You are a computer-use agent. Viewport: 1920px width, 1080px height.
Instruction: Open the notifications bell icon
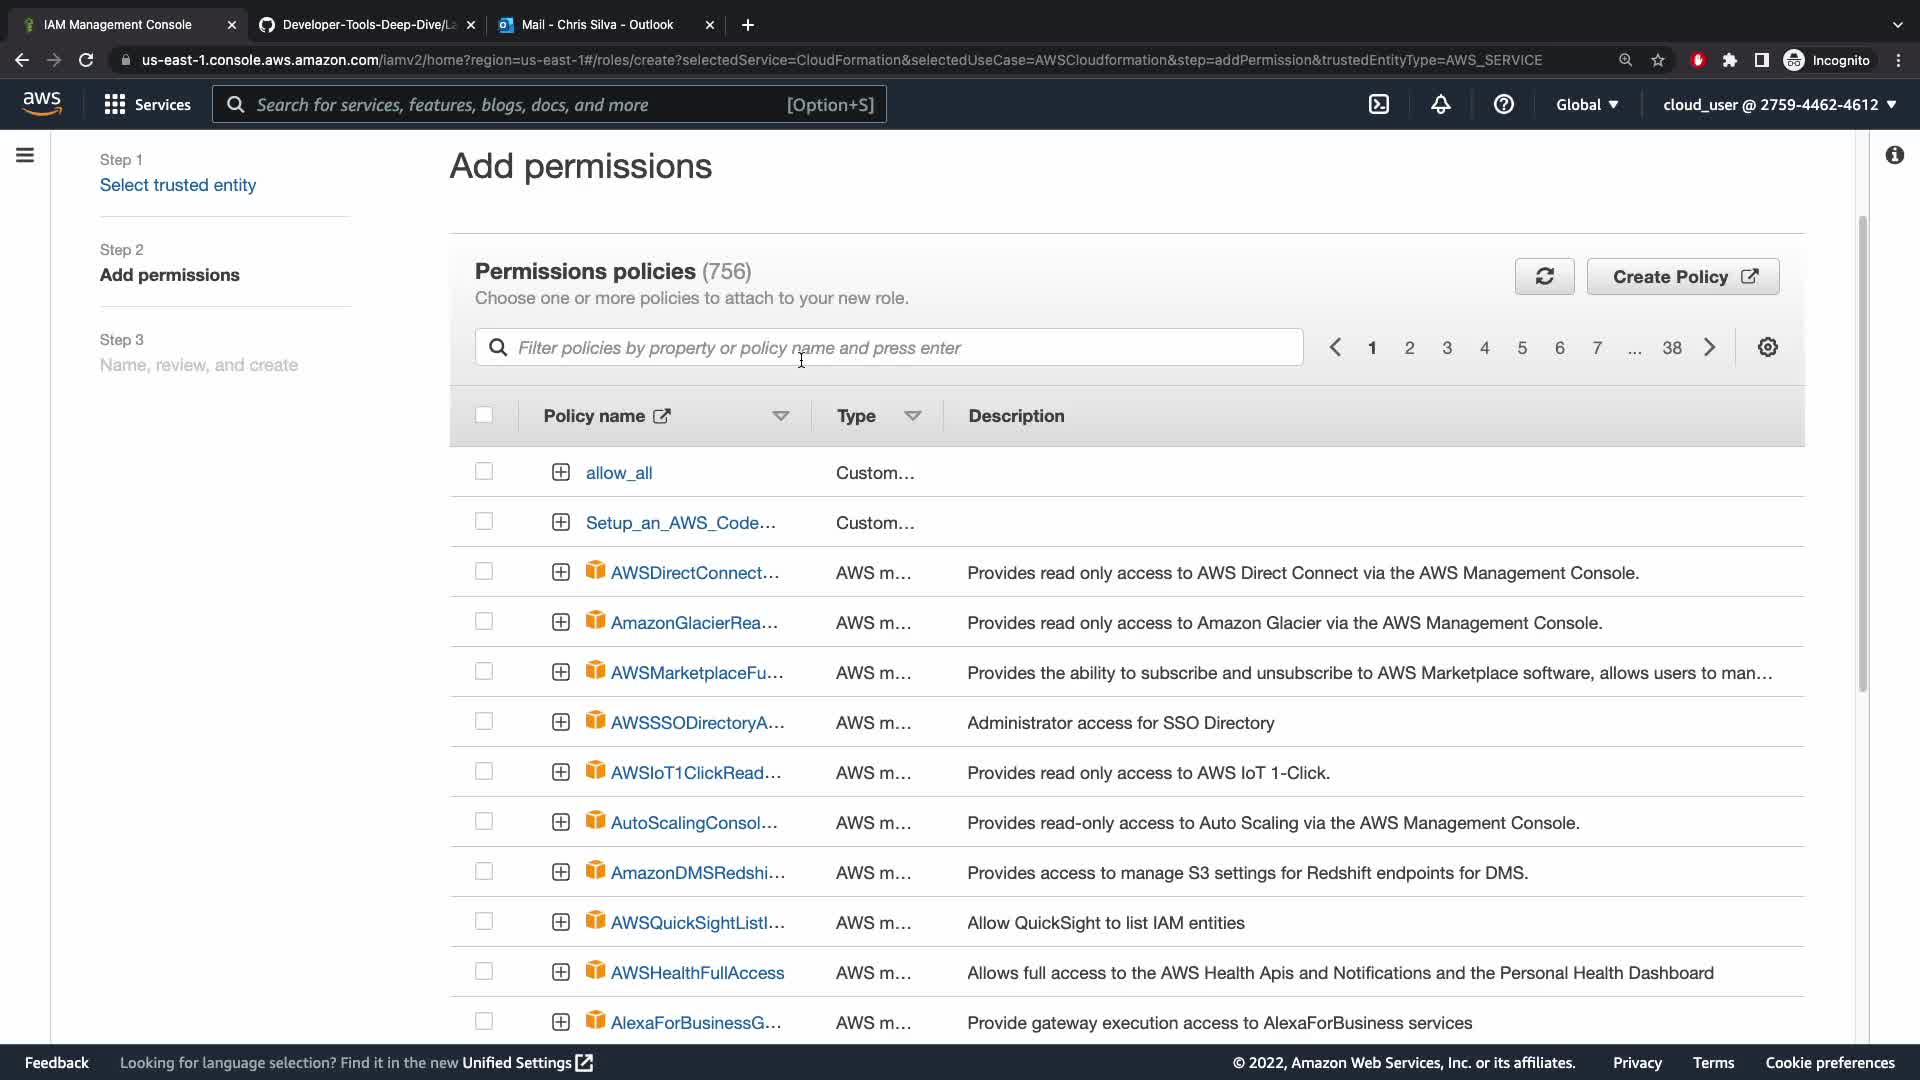pyautogui.click(x=1440, y=104)
